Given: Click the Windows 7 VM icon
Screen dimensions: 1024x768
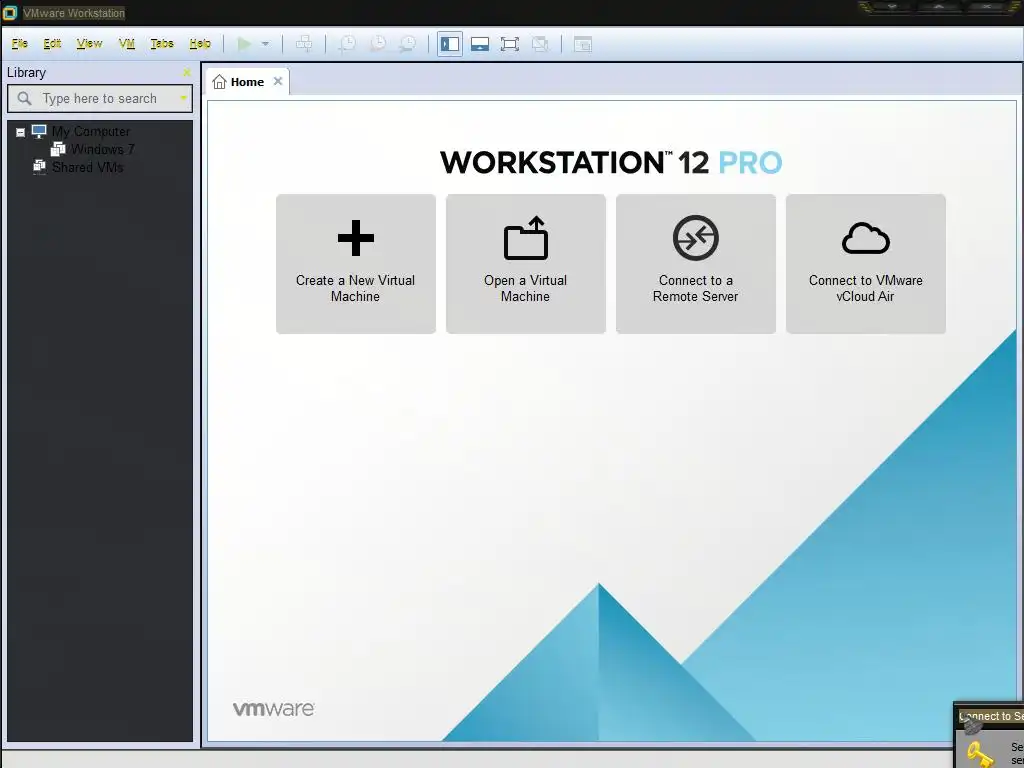Looking at the screenshot, I should point(58,150).
